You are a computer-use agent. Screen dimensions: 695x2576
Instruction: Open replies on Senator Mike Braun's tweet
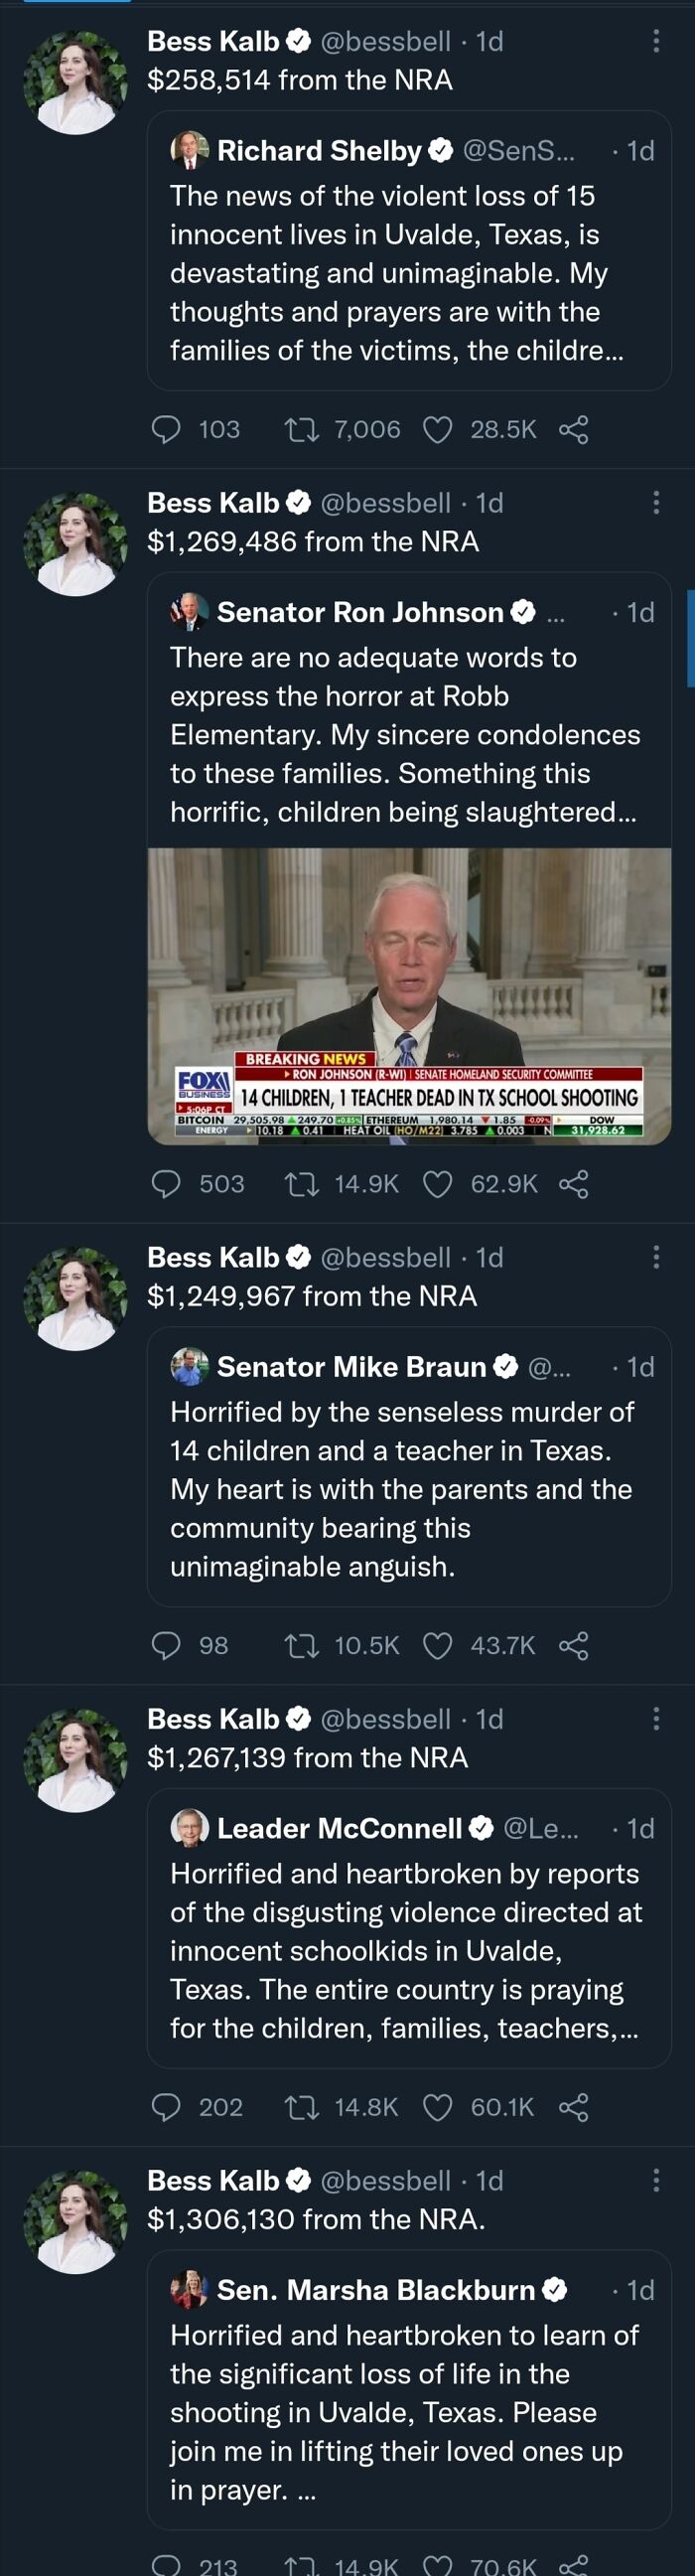[x=165, y=1646]
